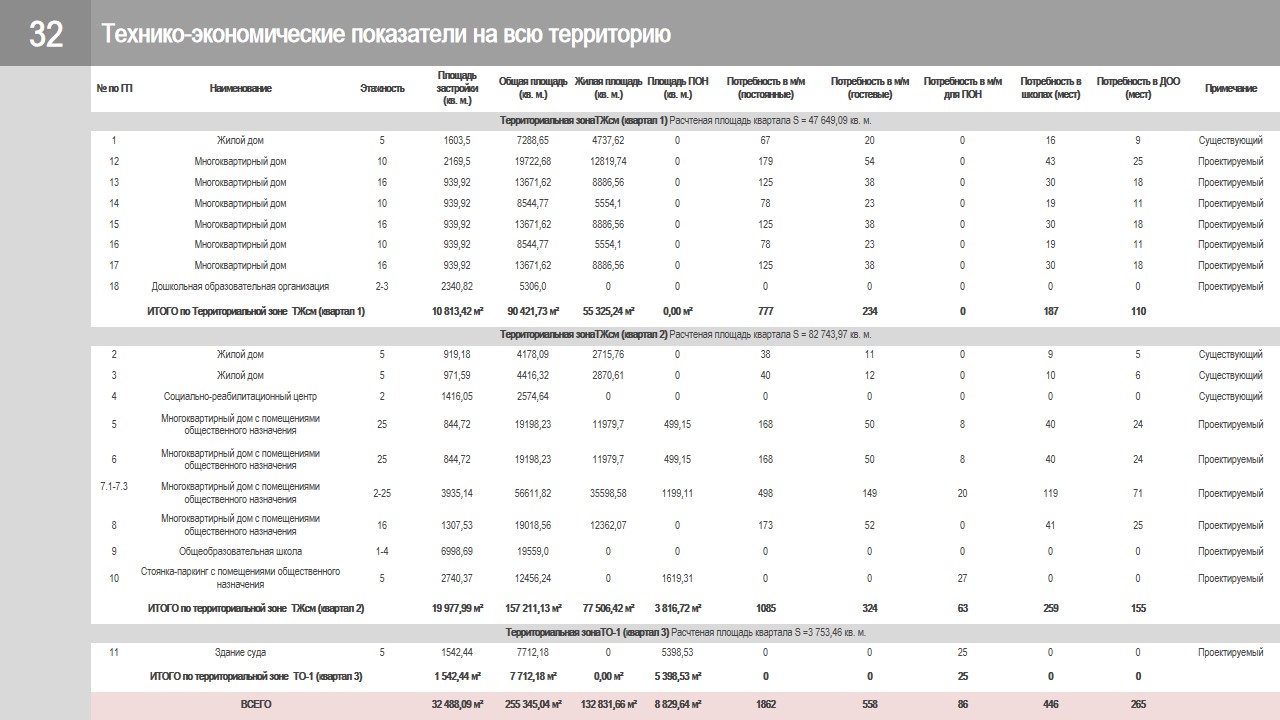Click the 'Площадь ПОН' column header

677,88
